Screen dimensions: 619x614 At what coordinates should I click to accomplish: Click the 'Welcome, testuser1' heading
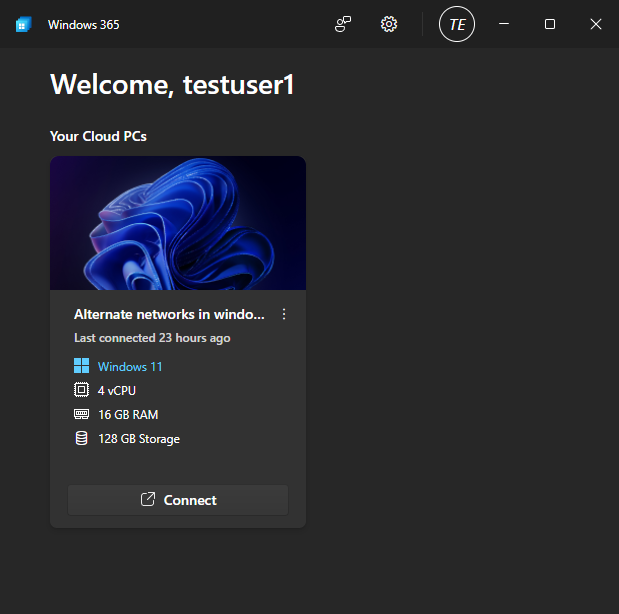172,84
